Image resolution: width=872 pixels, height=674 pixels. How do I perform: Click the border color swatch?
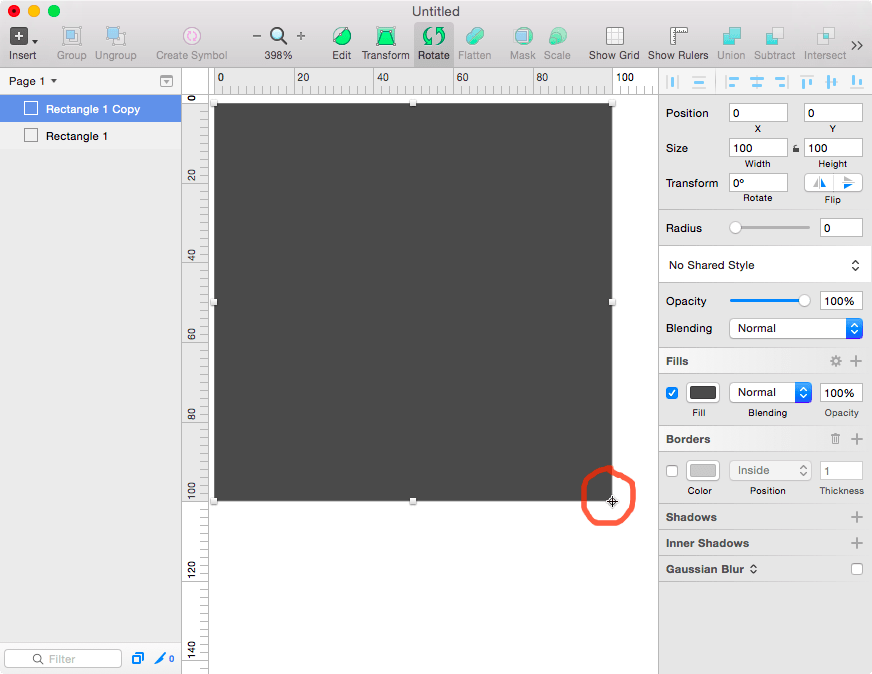point(702,470)
